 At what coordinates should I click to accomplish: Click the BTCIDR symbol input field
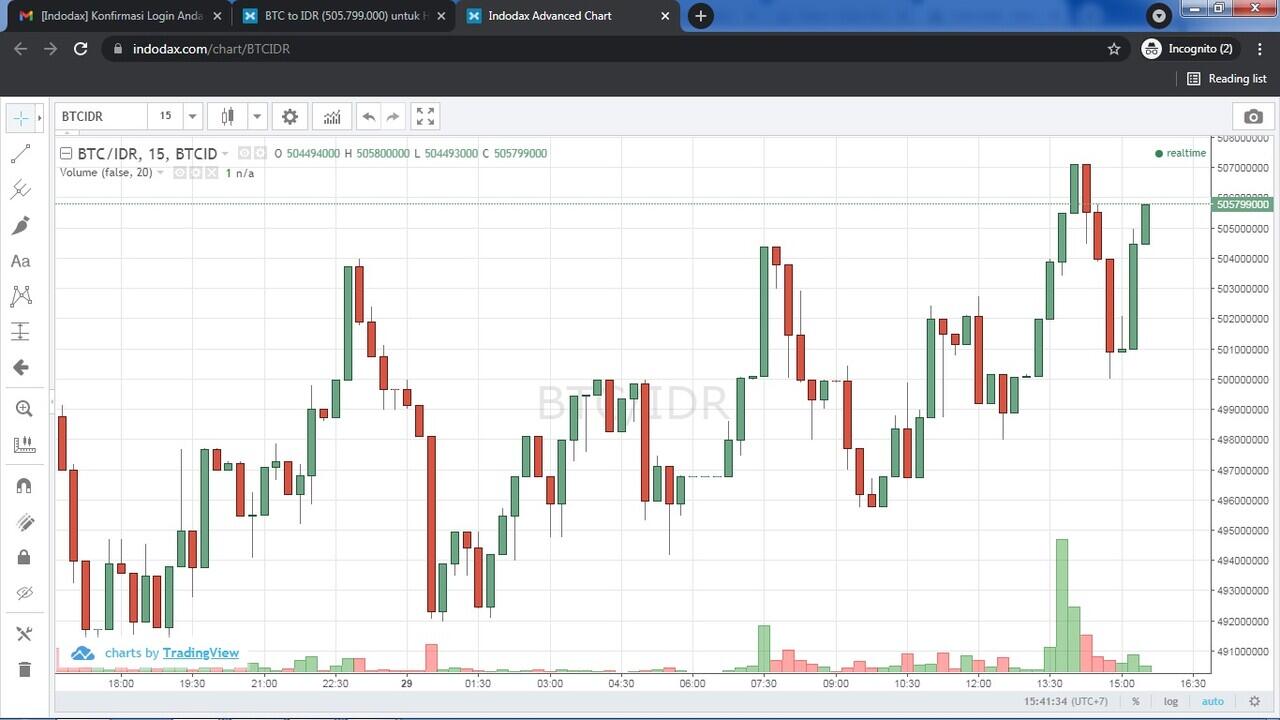pos(101,116)
